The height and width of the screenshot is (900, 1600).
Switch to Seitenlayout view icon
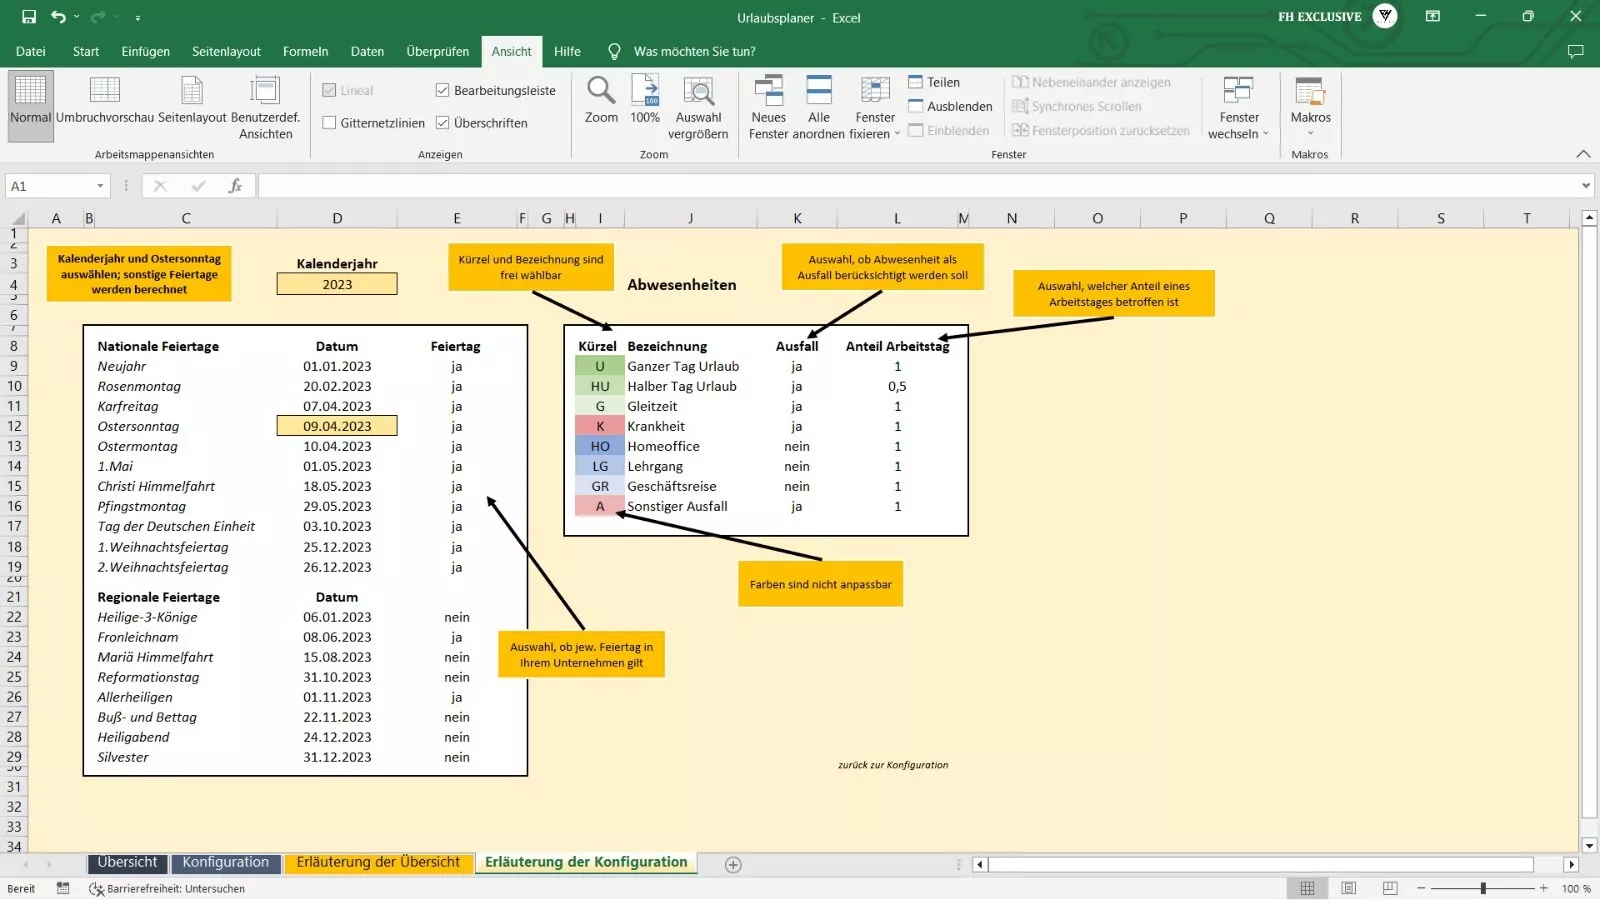(192, 100)
